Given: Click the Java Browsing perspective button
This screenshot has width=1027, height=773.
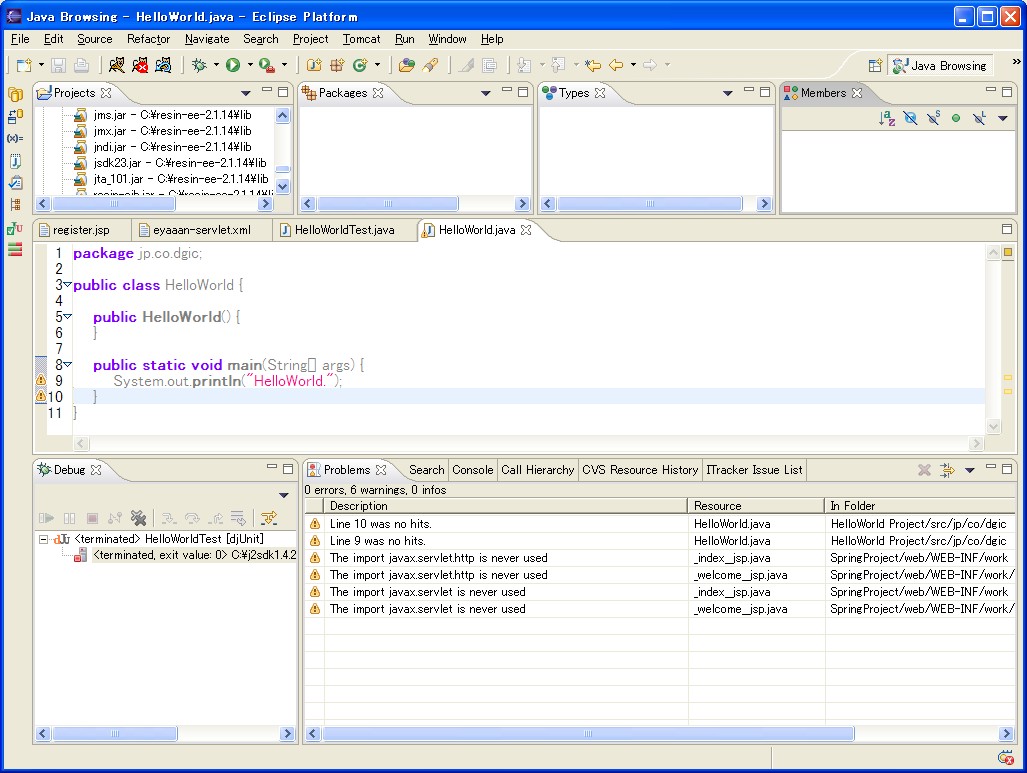Looking at the screenshot, I should coord(940,66).
